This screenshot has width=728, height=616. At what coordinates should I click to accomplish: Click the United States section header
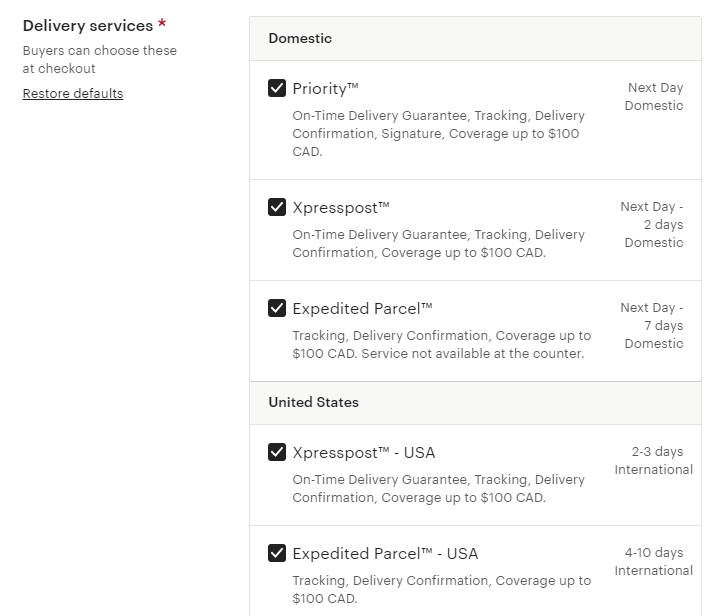click(475, 402)
